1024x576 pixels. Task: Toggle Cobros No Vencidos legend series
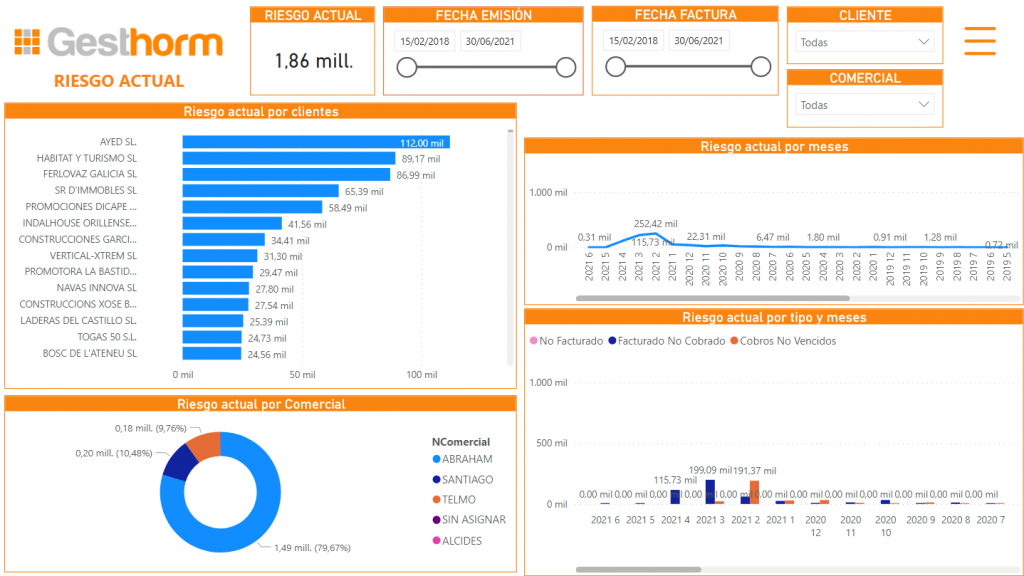pyautogui.click(x=781, y=341)
